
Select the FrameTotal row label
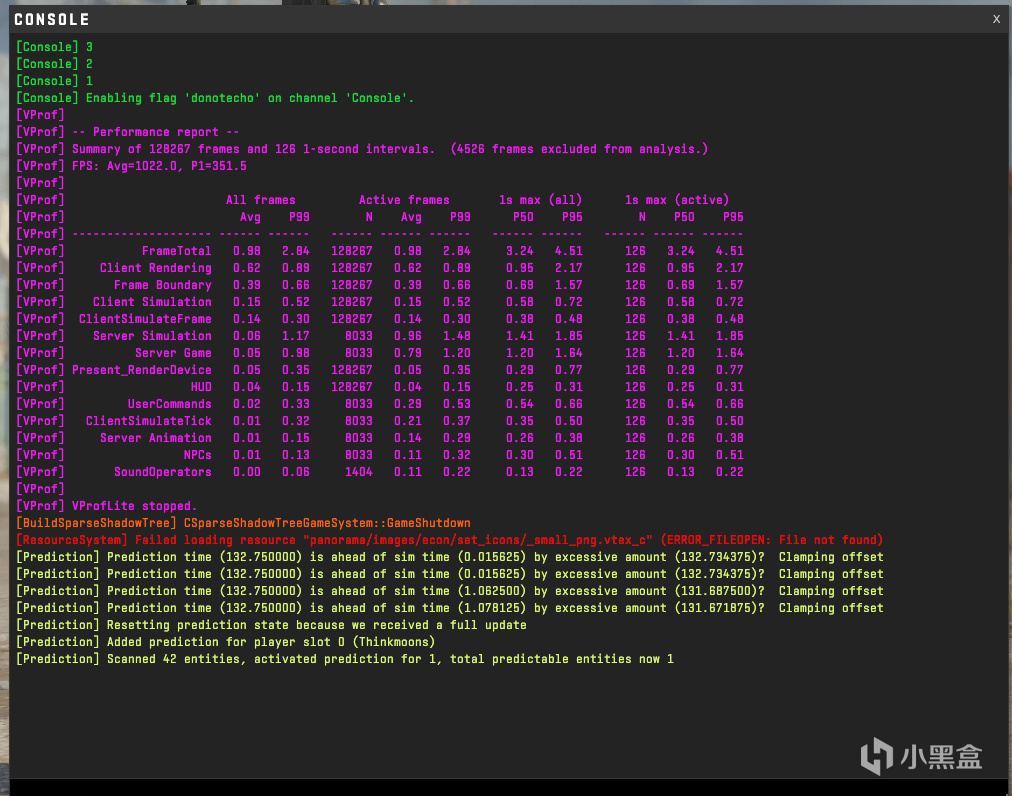[x=177, y=251]
